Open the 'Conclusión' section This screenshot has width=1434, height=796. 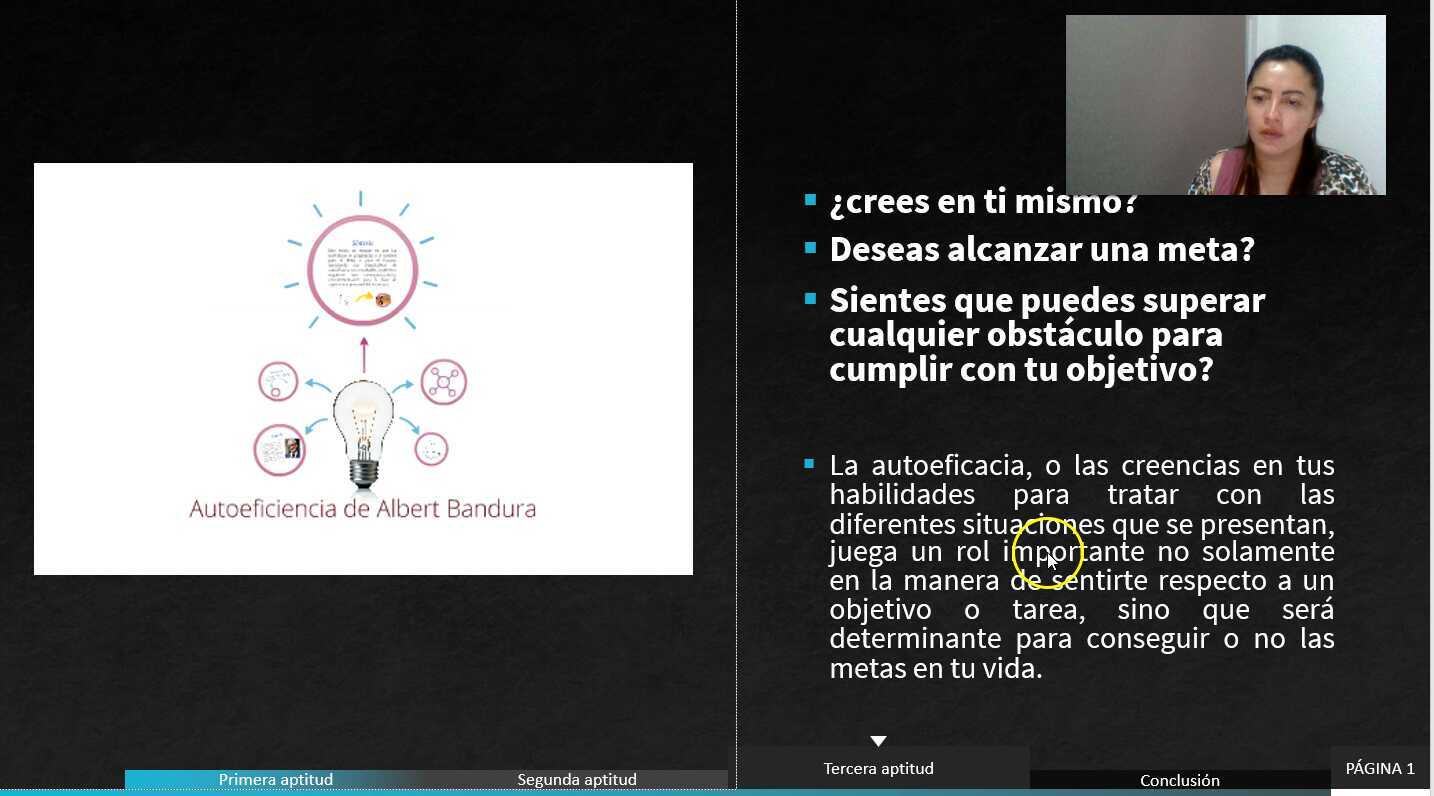tap(1179, 780)
